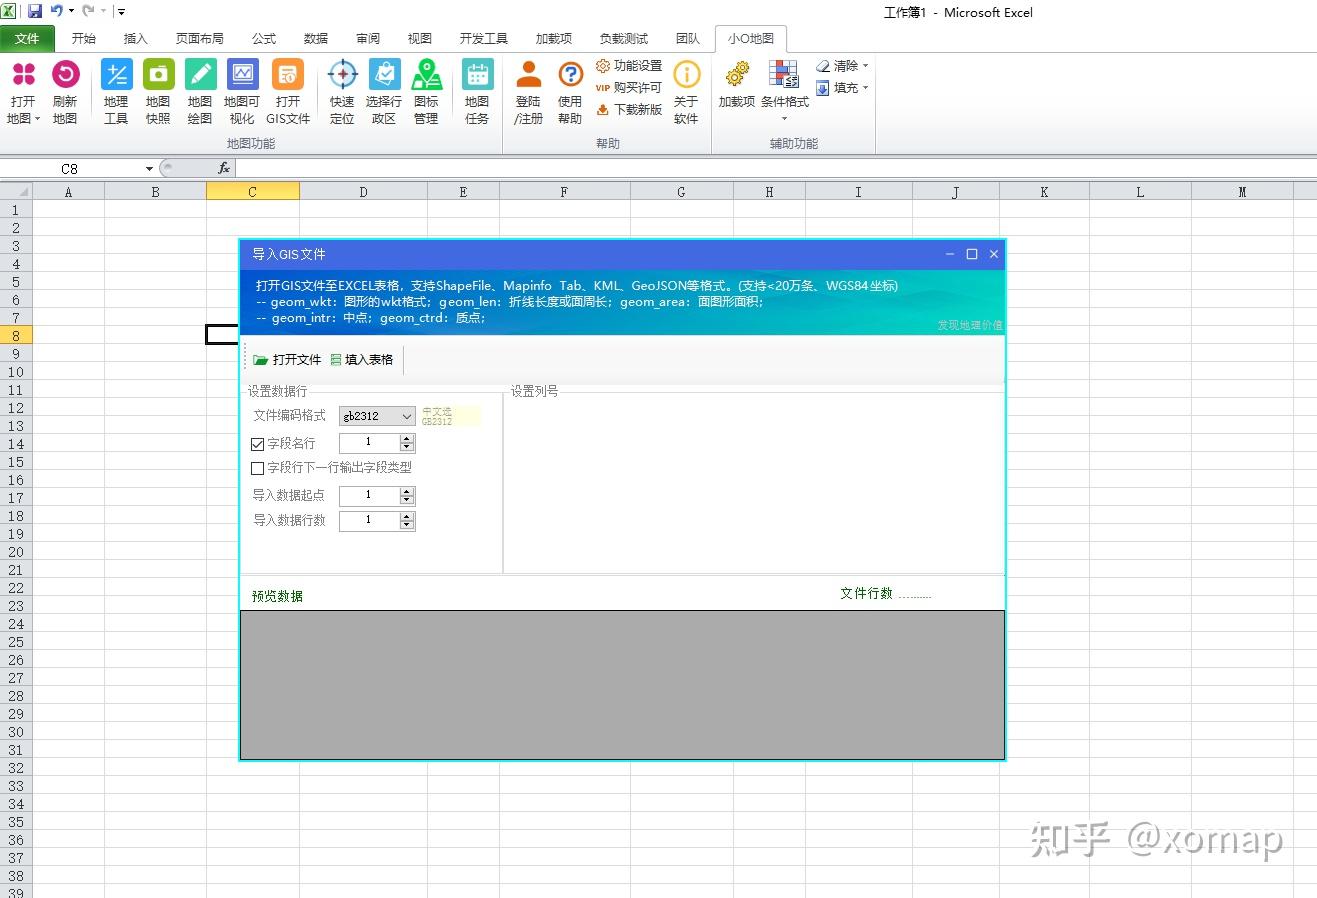The height and width of the screenshot is (898, 1317).
Task: Enable the 字段名行 checkbox
Action: click(x=257, y=443)
